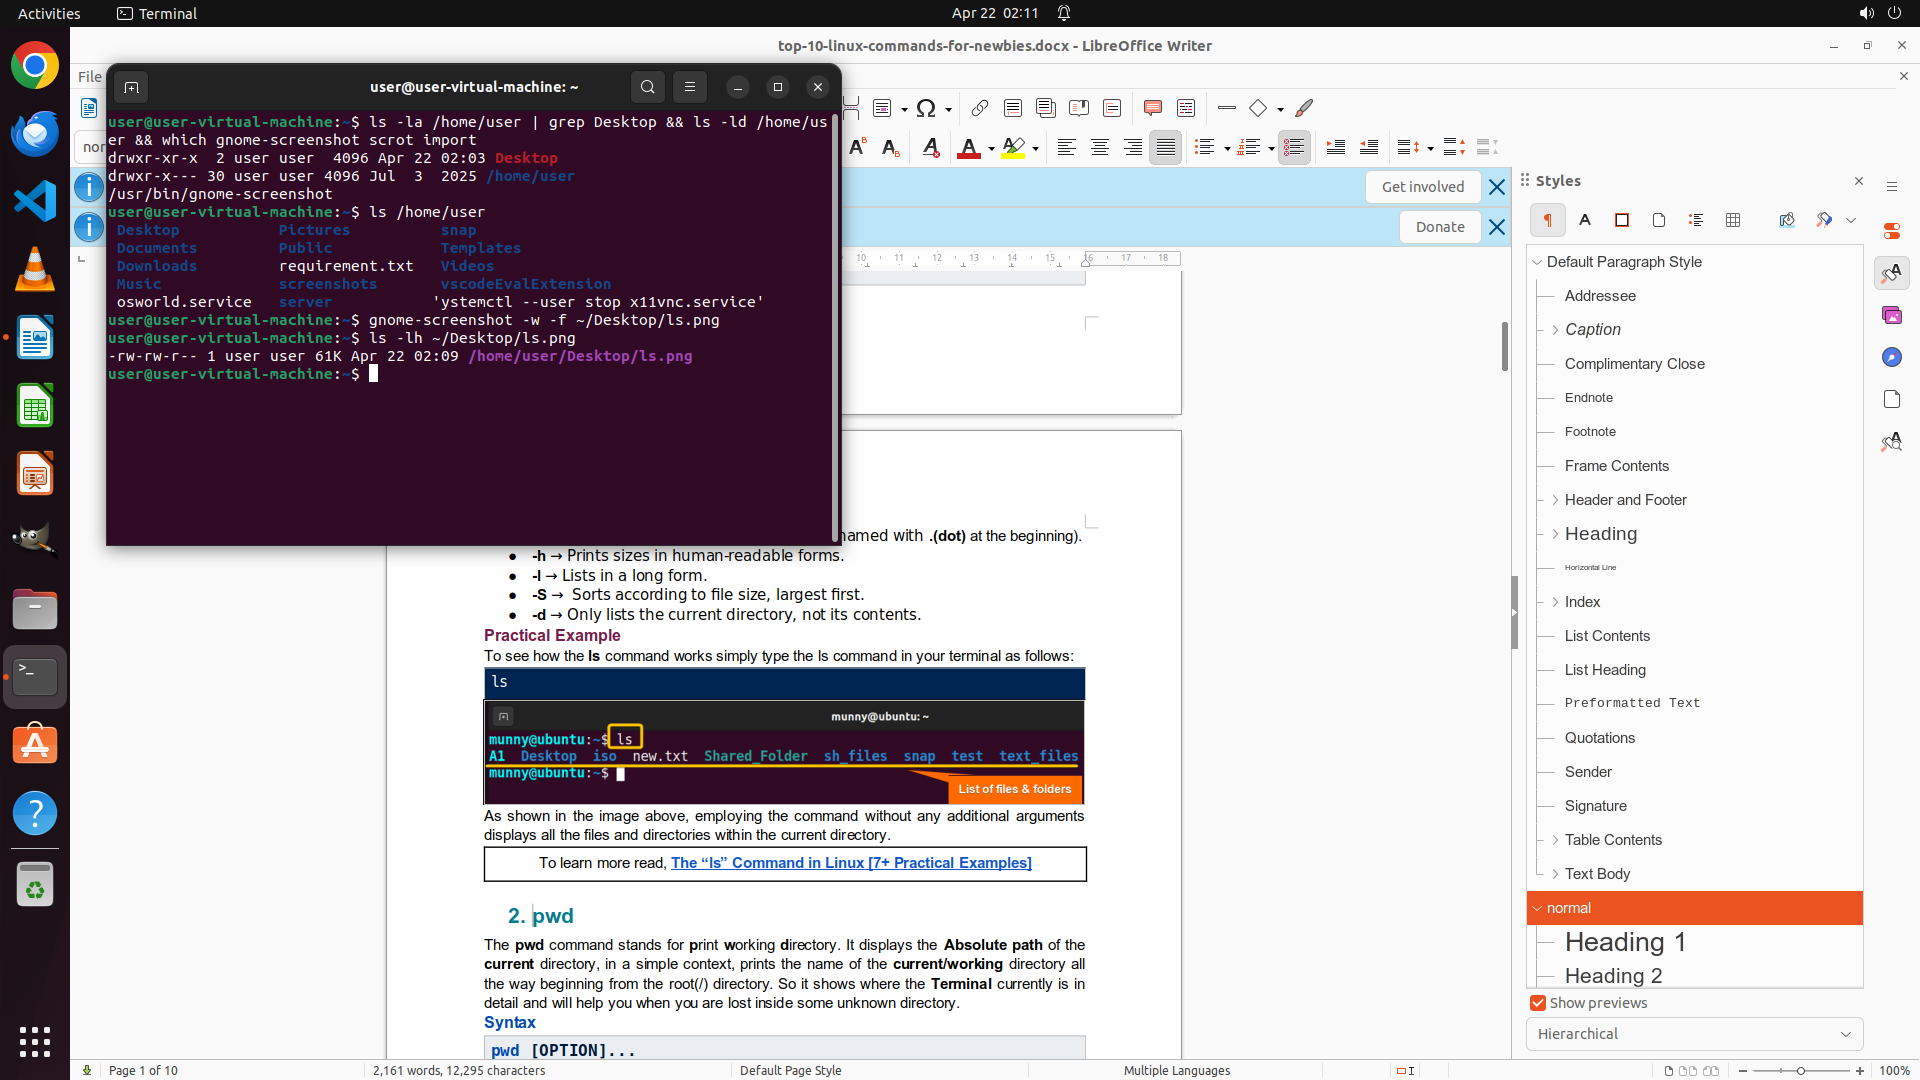
Task: Open the sidebar Navigator compass icon
Action: point(1891,357)
